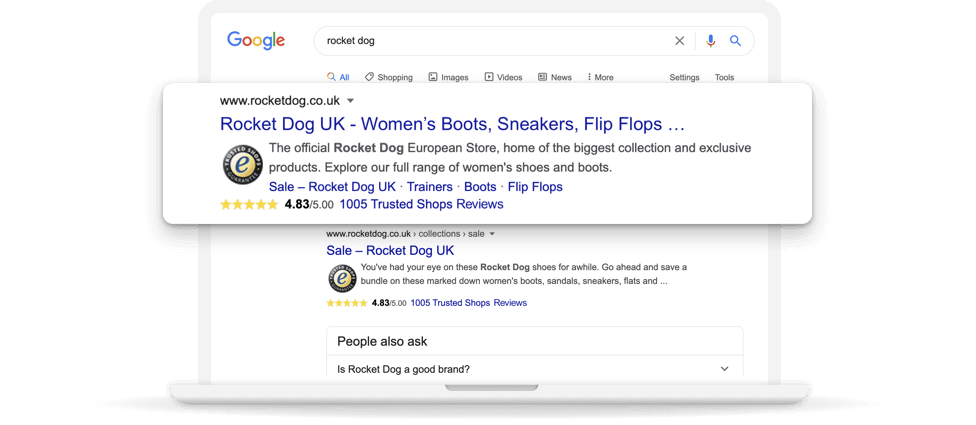Screen dimensions: 976x425
Task: Open the second 'Sale – Rocket Dog UK' result title
Action: [390, 251]
